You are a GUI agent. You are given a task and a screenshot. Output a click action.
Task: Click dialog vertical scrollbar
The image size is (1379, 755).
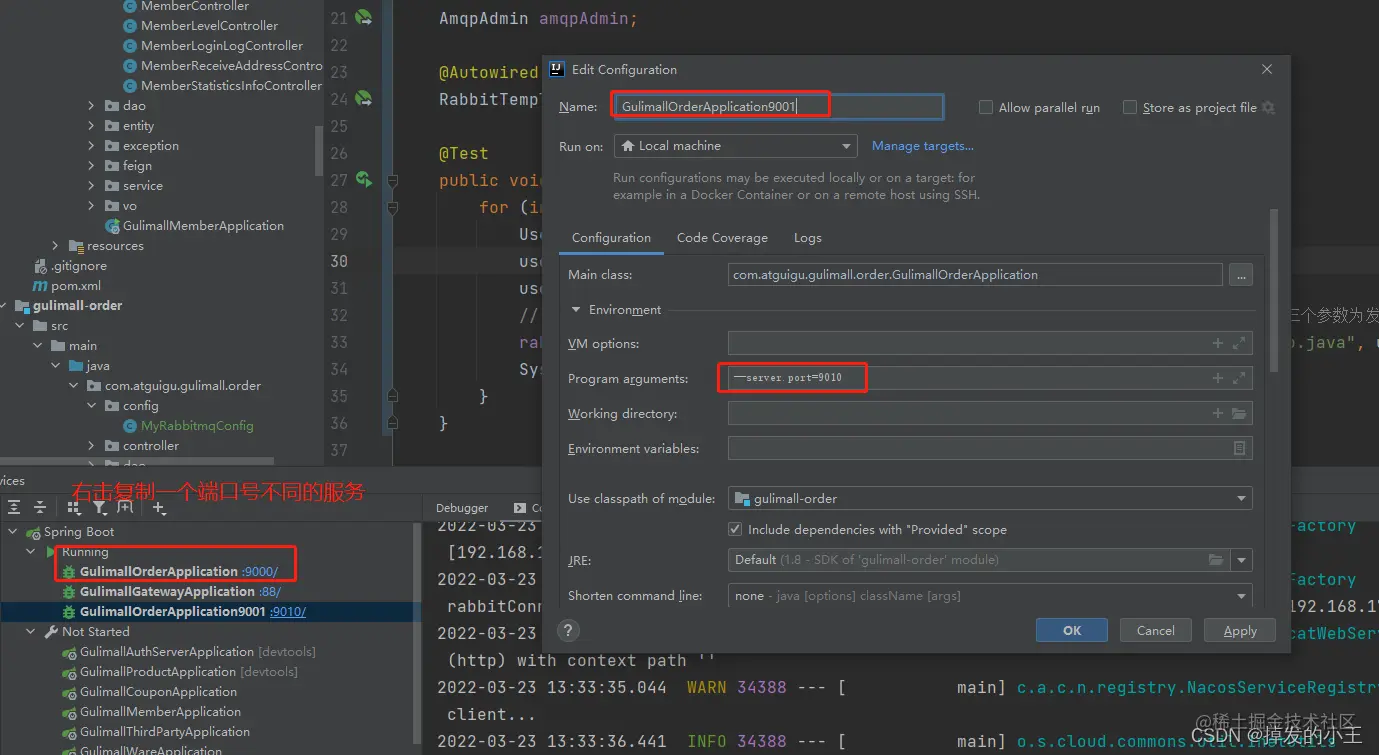1273,290
